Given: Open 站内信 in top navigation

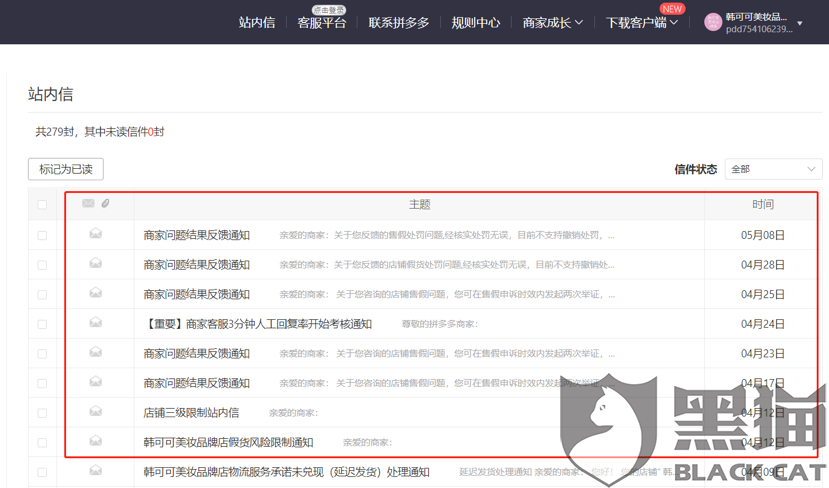Looking at the screenshot, I should (257, 23).
